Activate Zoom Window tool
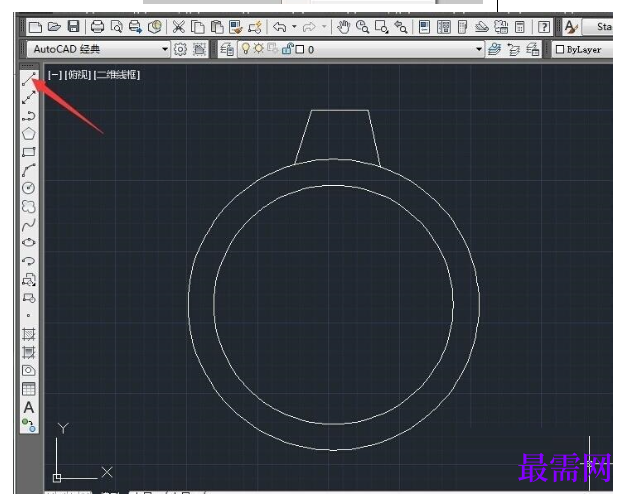630x499 pixels. click(x=381, y=27)
